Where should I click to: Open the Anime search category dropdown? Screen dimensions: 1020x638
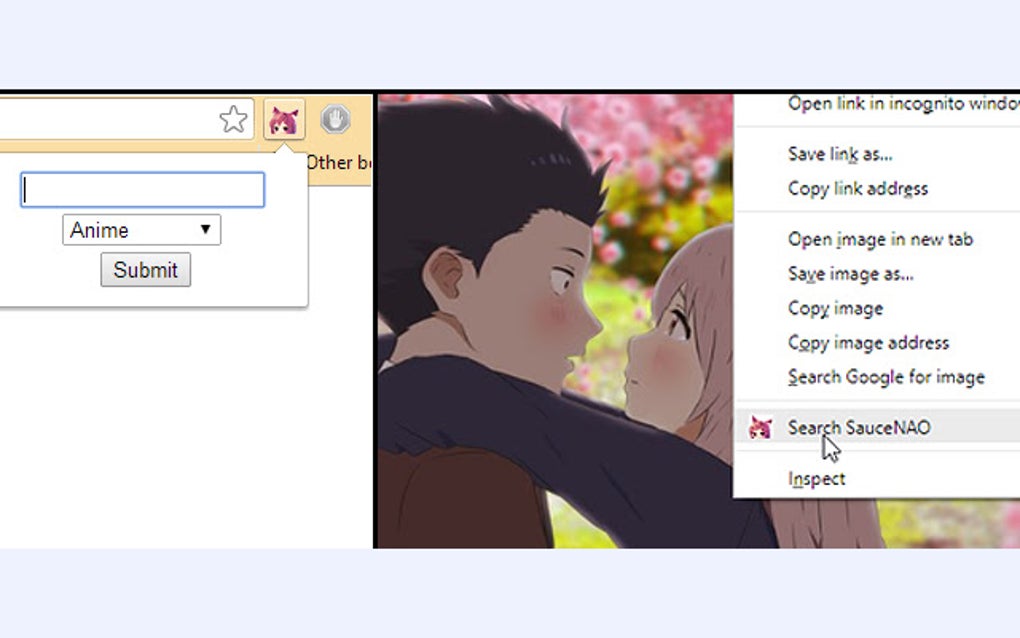pos(141,229)
